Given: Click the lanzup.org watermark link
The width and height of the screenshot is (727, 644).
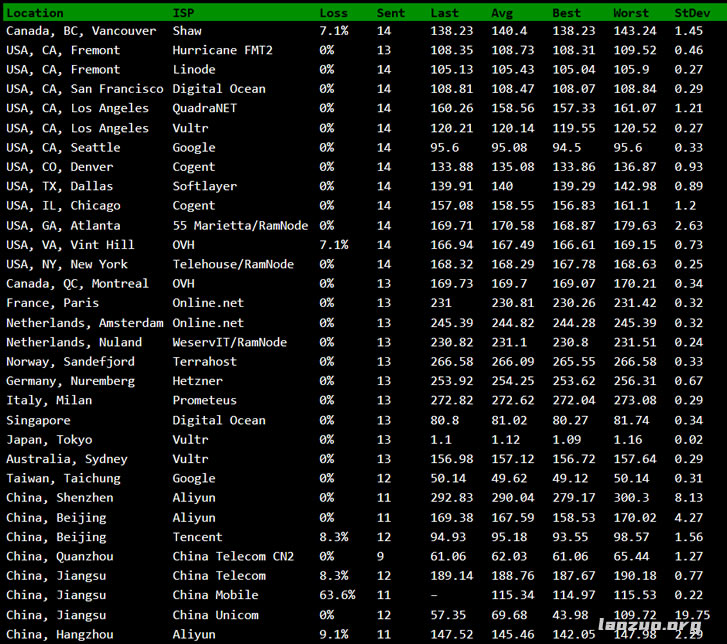Looking at the screenshot, I should tap(664, 627).
